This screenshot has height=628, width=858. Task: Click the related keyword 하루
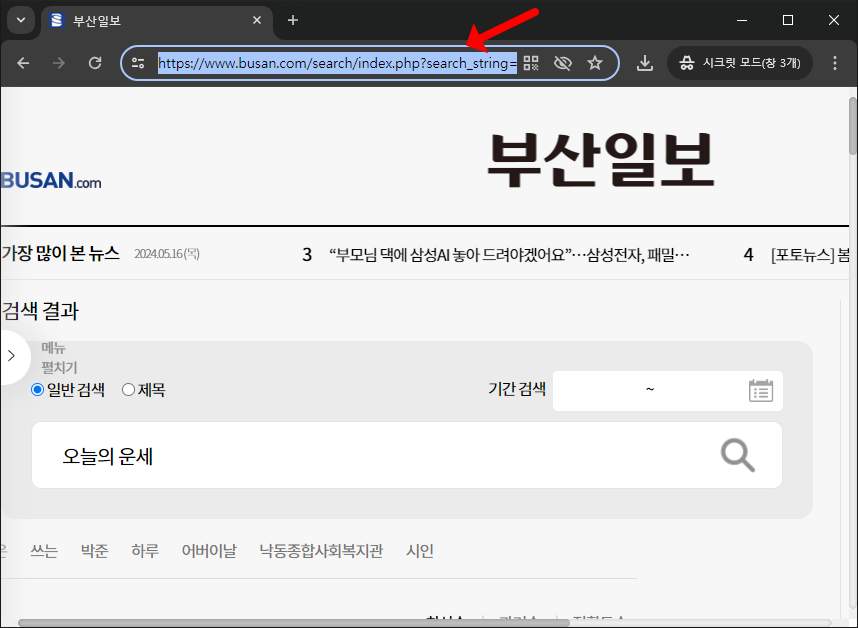(145, 550)
